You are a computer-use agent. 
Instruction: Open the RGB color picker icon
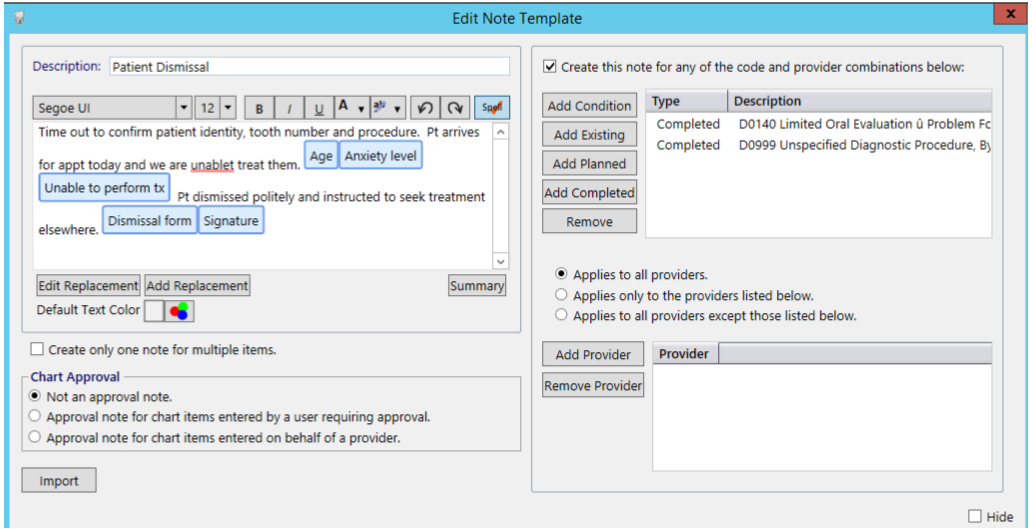(179, 311)
